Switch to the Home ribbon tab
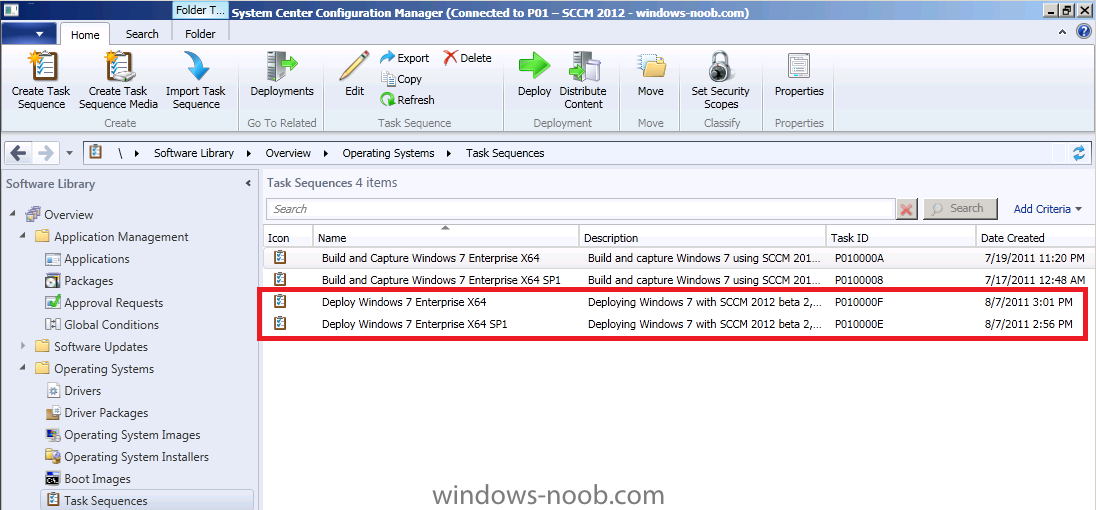The image size is (1096, 510). pyautogui.click(x=85, y=34)
